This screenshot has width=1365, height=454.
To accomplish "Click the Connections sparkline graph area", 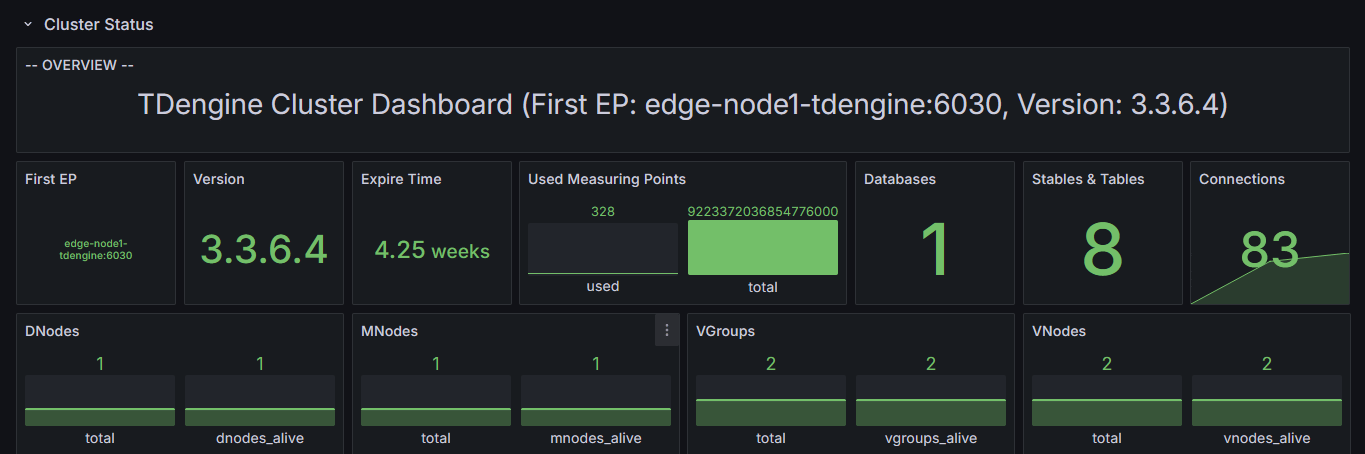I will pos(1270,278).
